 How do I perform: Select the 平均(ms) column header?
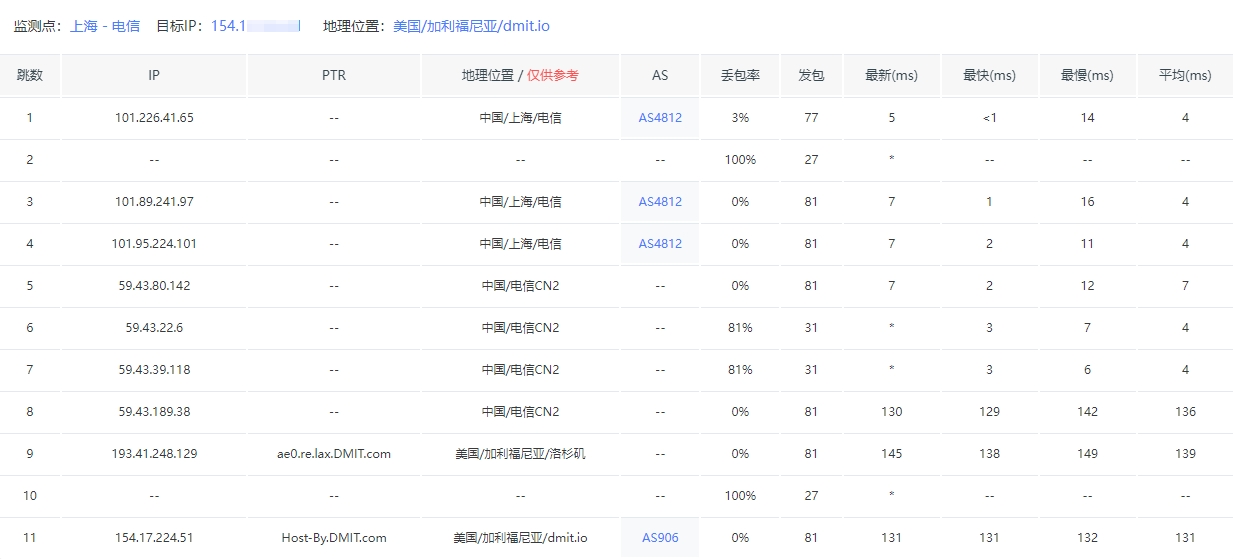(x=1185, y=76)
